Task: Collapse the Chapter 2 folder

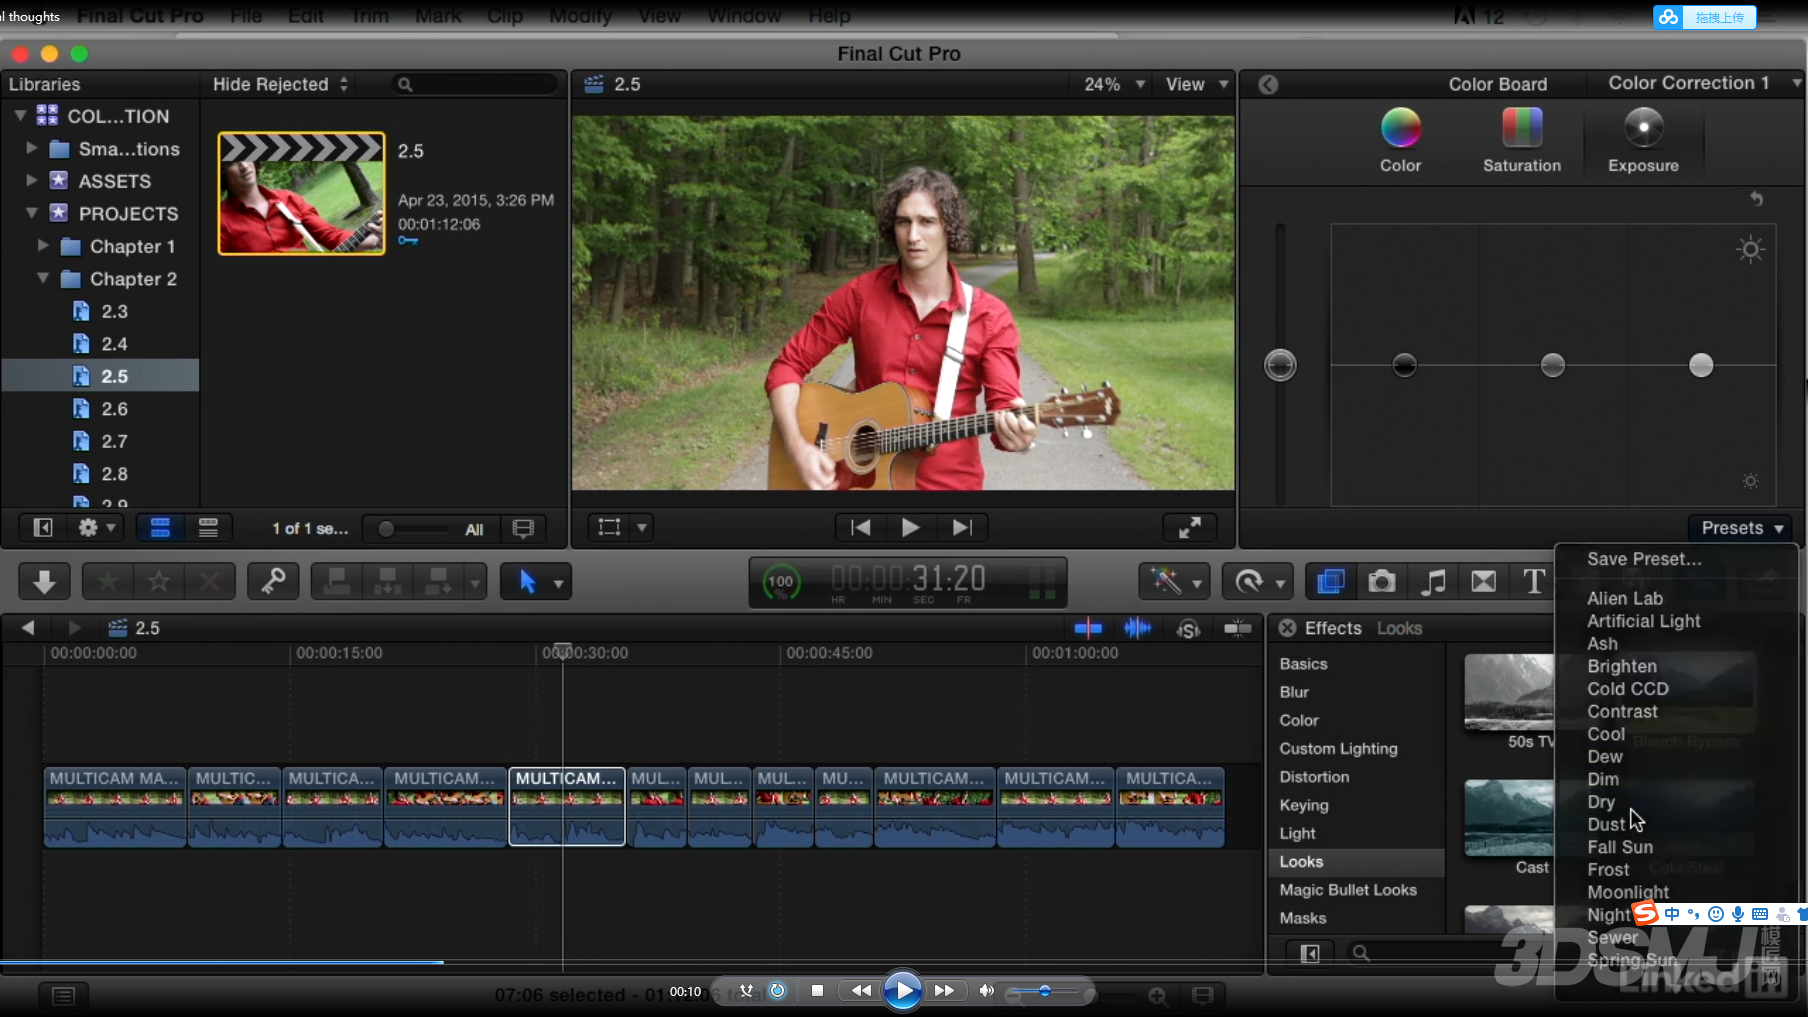Action: [43, 278]
